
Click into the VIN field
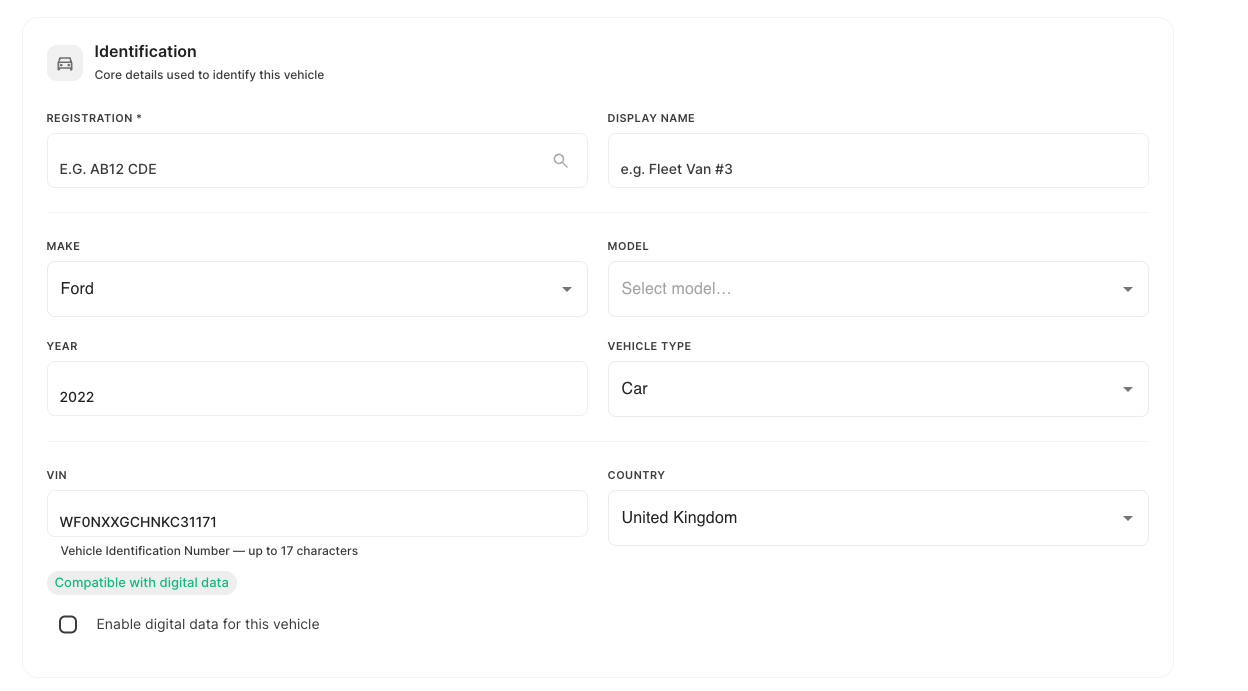coord(317,514)
